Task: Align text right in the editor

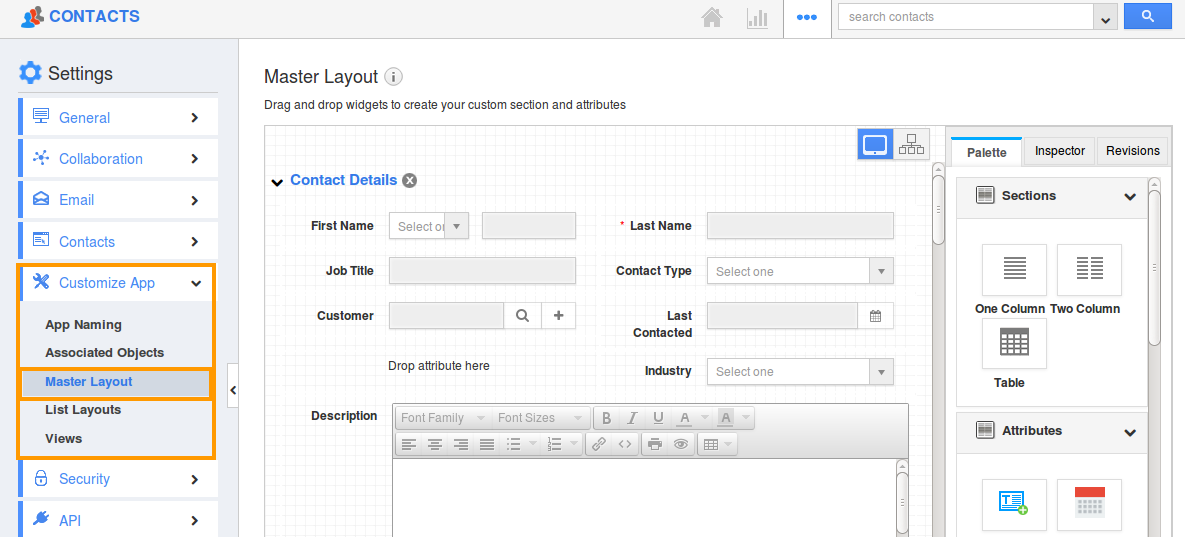Action: click(461, 445)
